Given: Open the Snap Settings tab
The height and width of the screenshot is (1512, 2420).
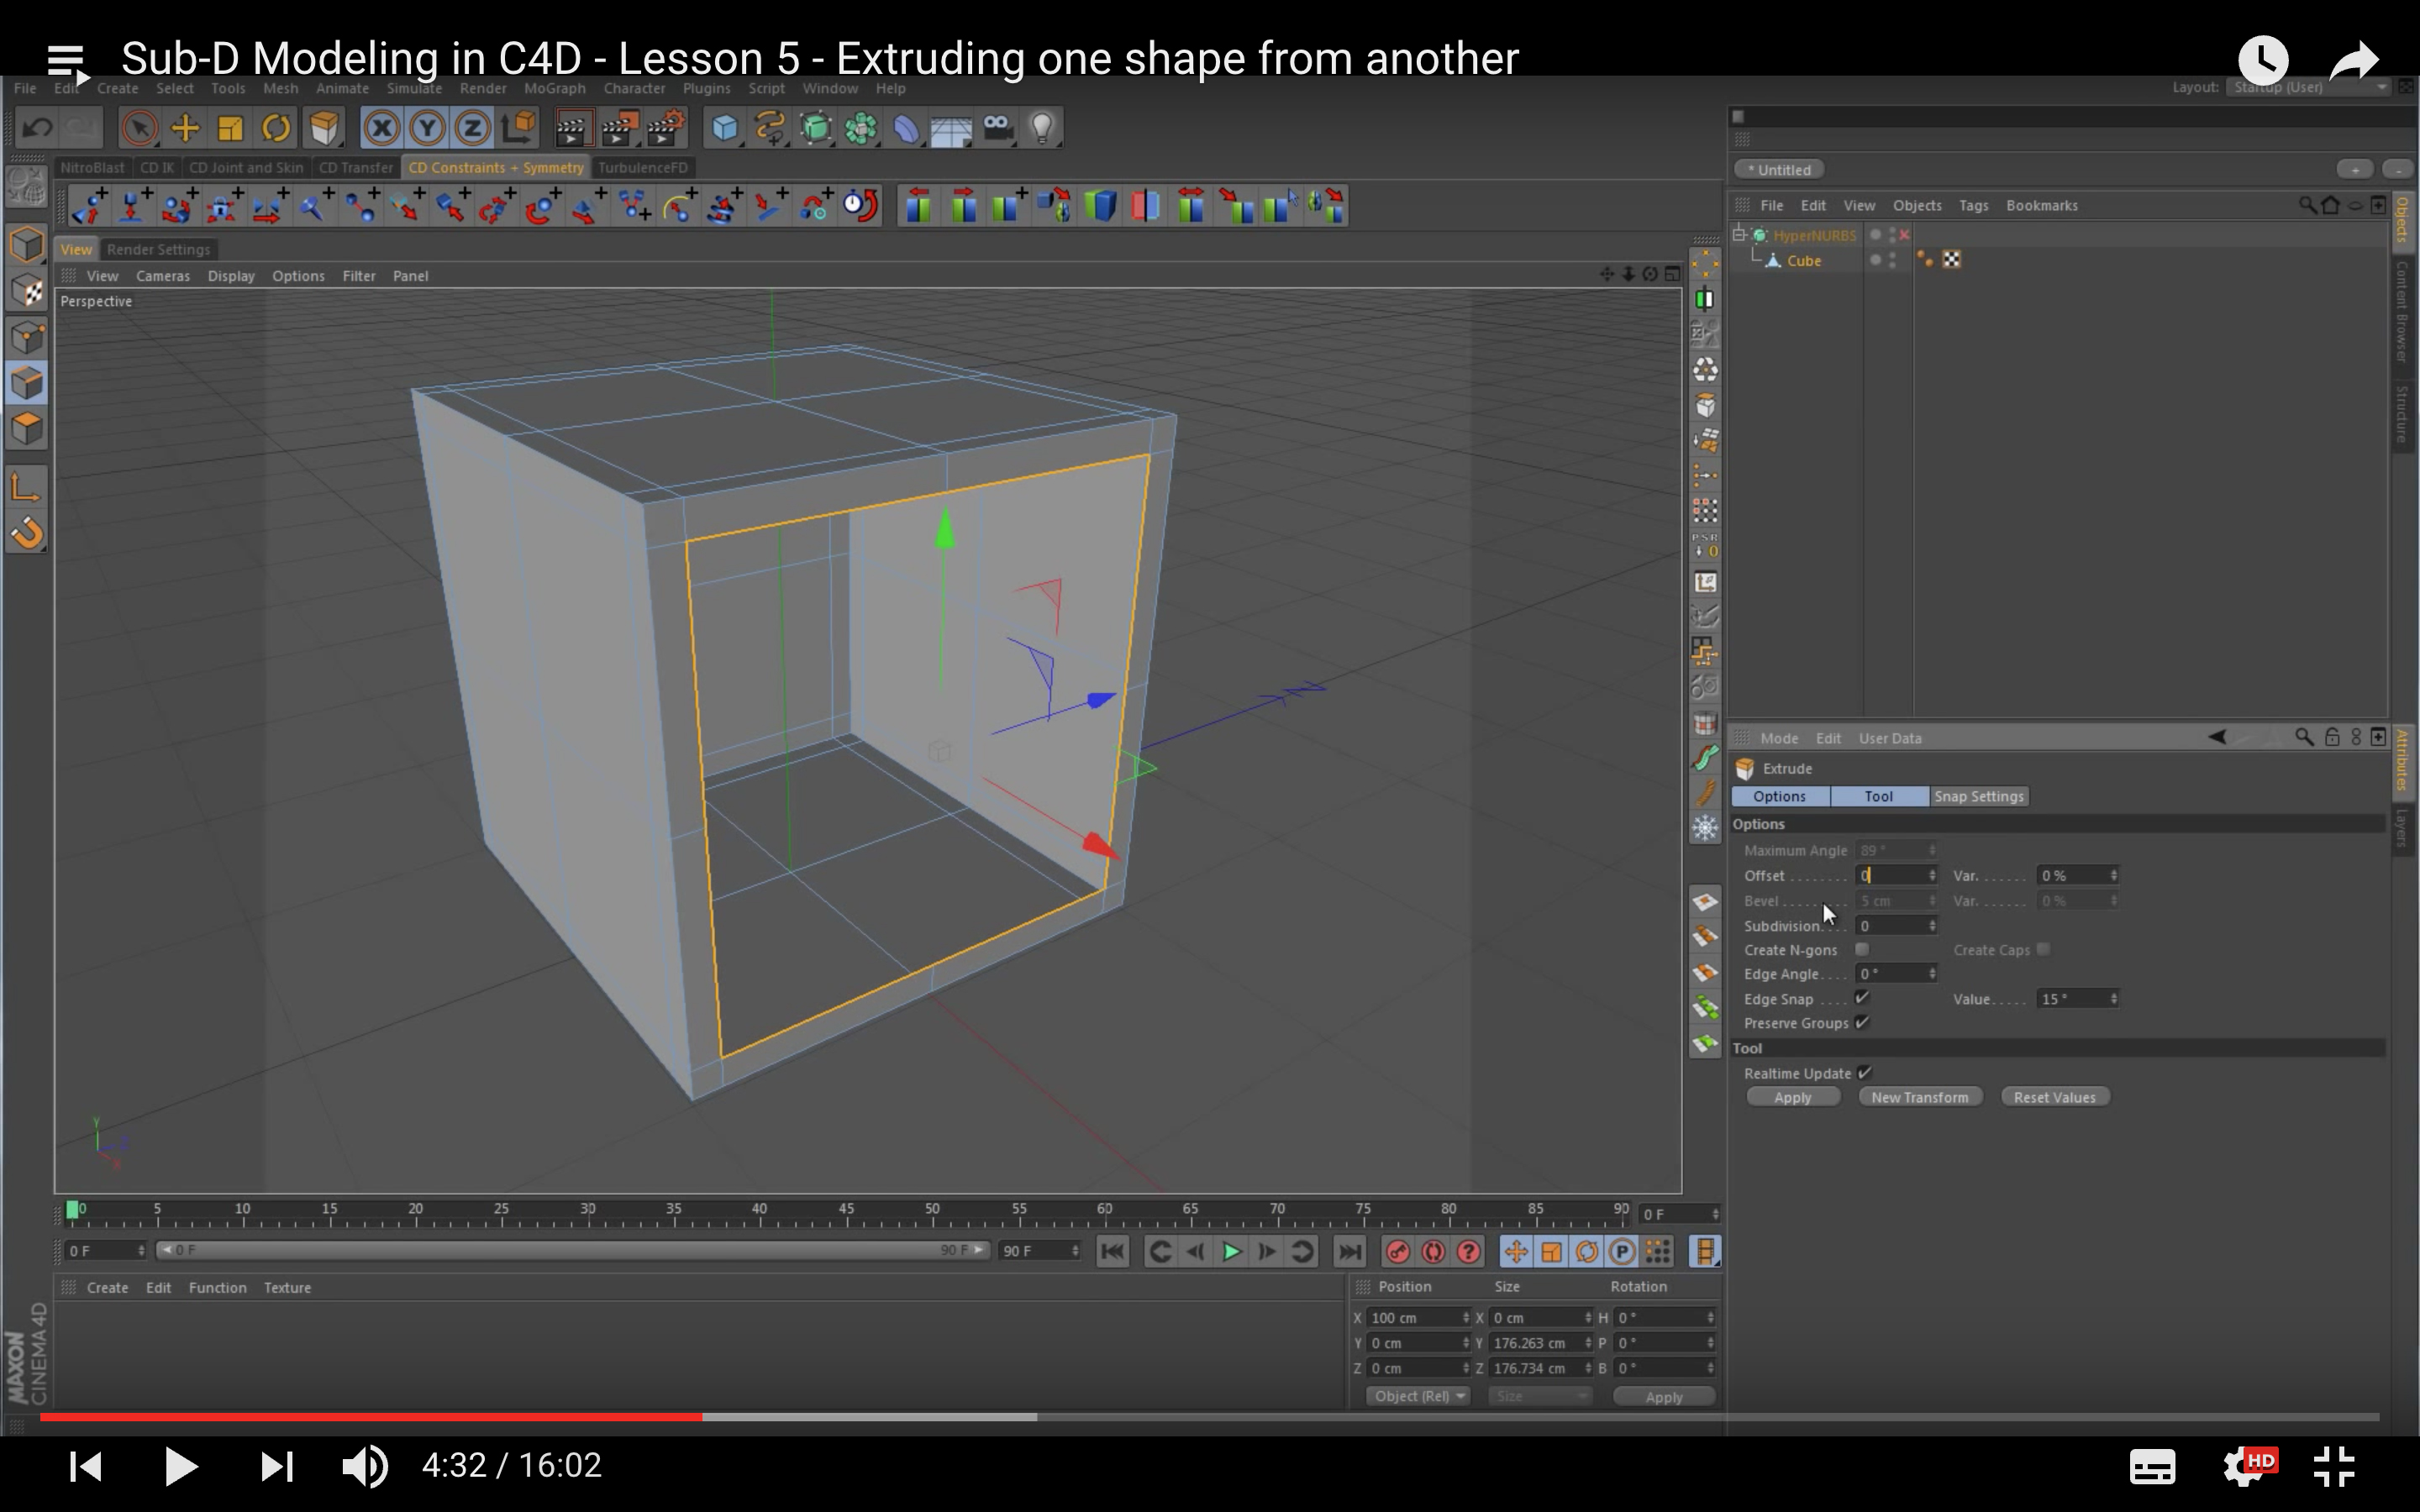Looking at the screenshot, I should [1978, 796].
